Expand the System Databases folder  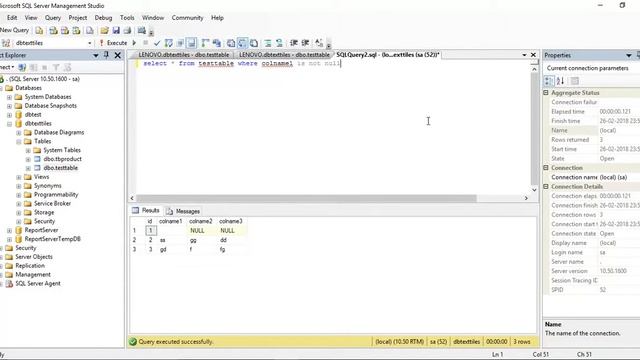tap(9, 97)
